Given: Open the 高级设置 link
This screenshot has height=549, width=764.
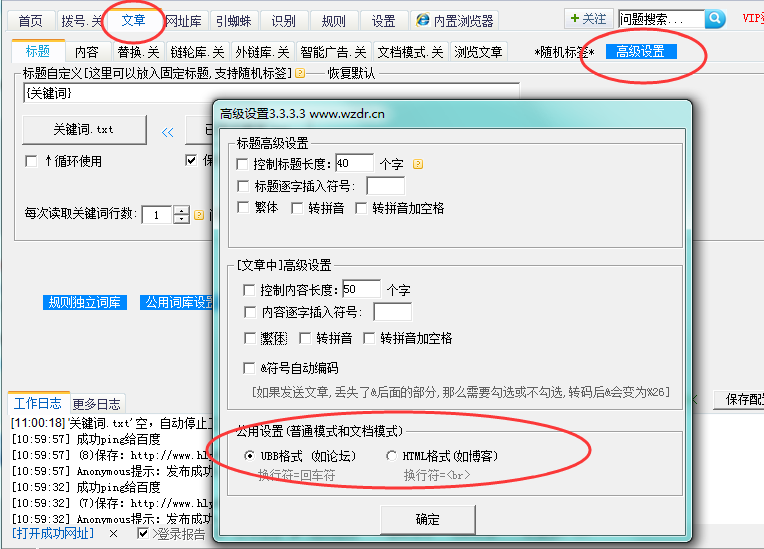Looking at the screenshot, I should pyautogui.click(x=641, y=52).
